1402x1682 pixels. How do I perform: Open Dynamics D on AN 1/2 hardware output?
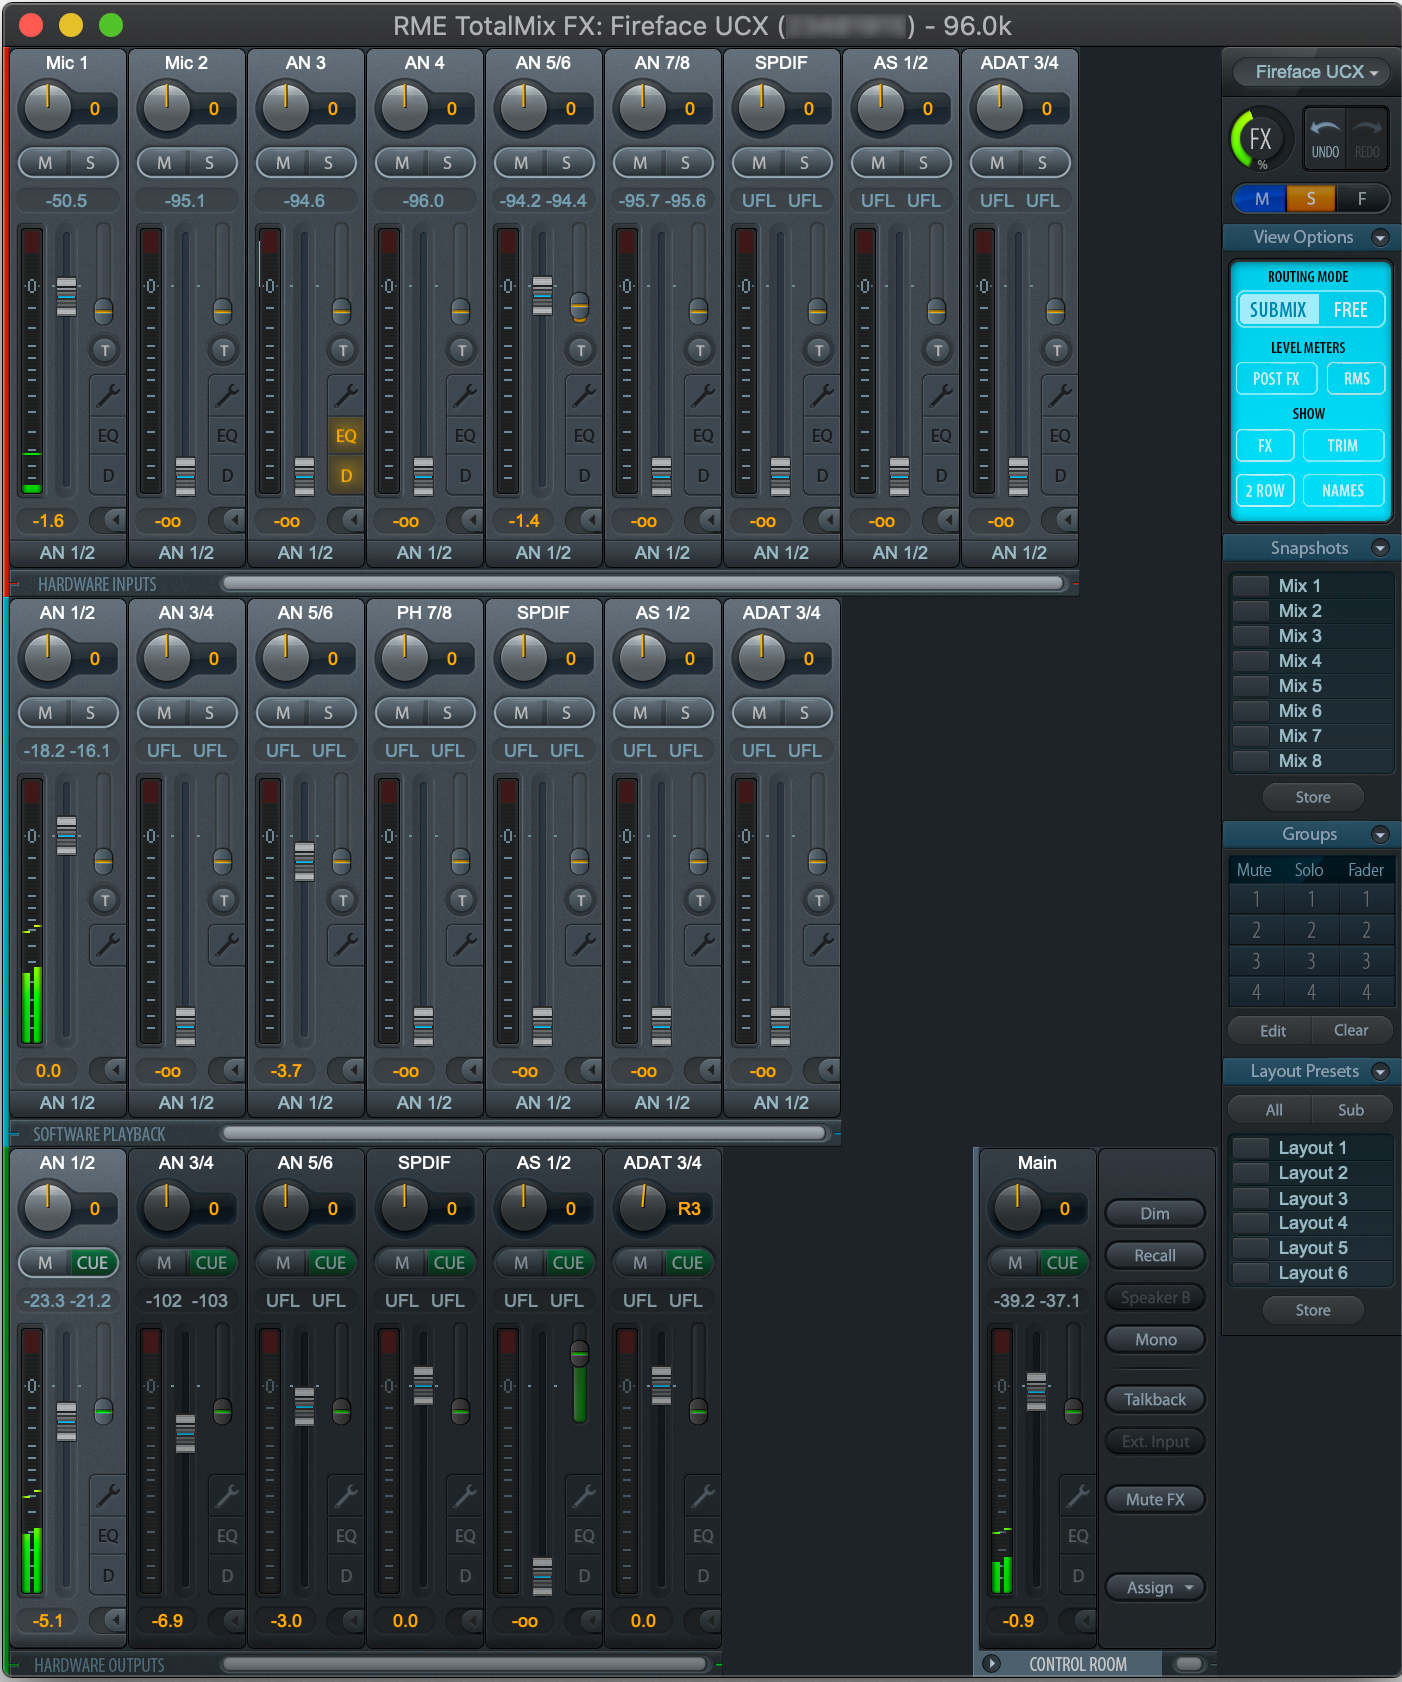107,1576
